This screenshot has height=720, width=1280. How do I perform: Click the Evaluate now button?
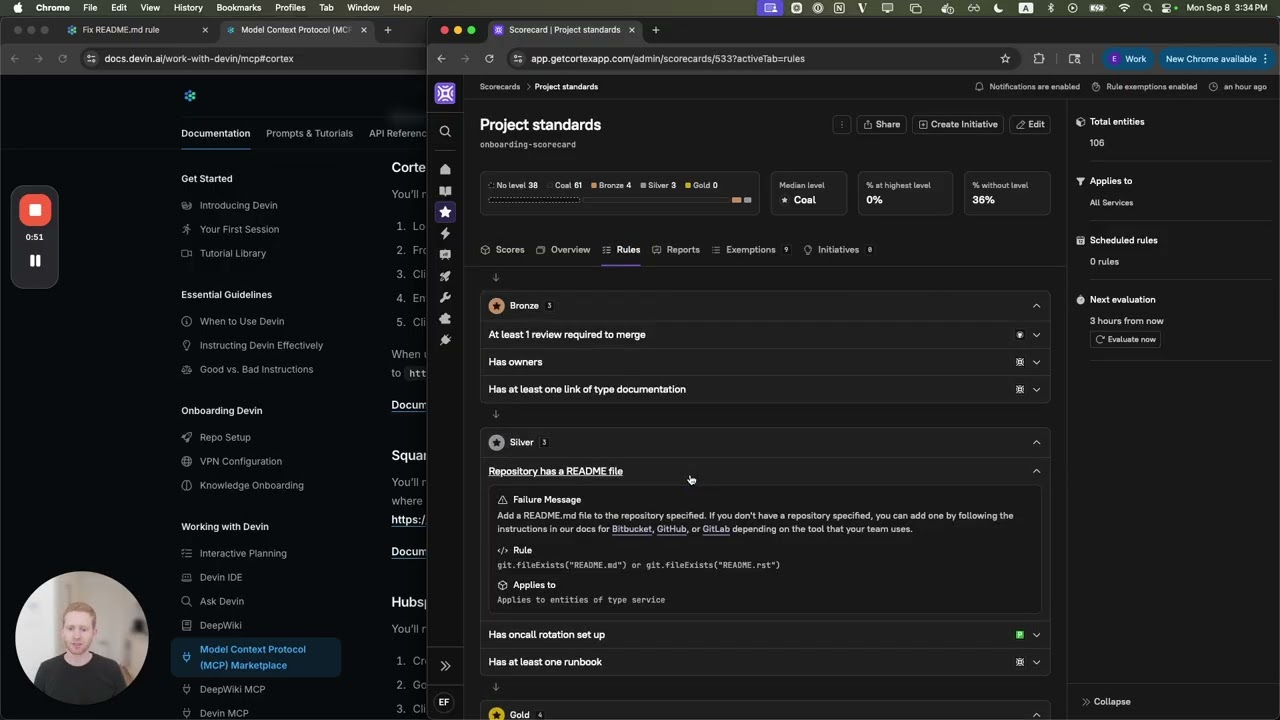[1126, 340]
